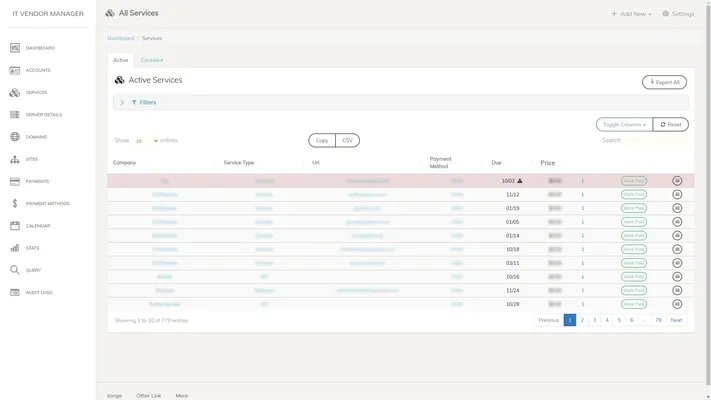Mark the 11/12 due service as paid
This screenshot has height=400, width=711.
click(634, 195)
